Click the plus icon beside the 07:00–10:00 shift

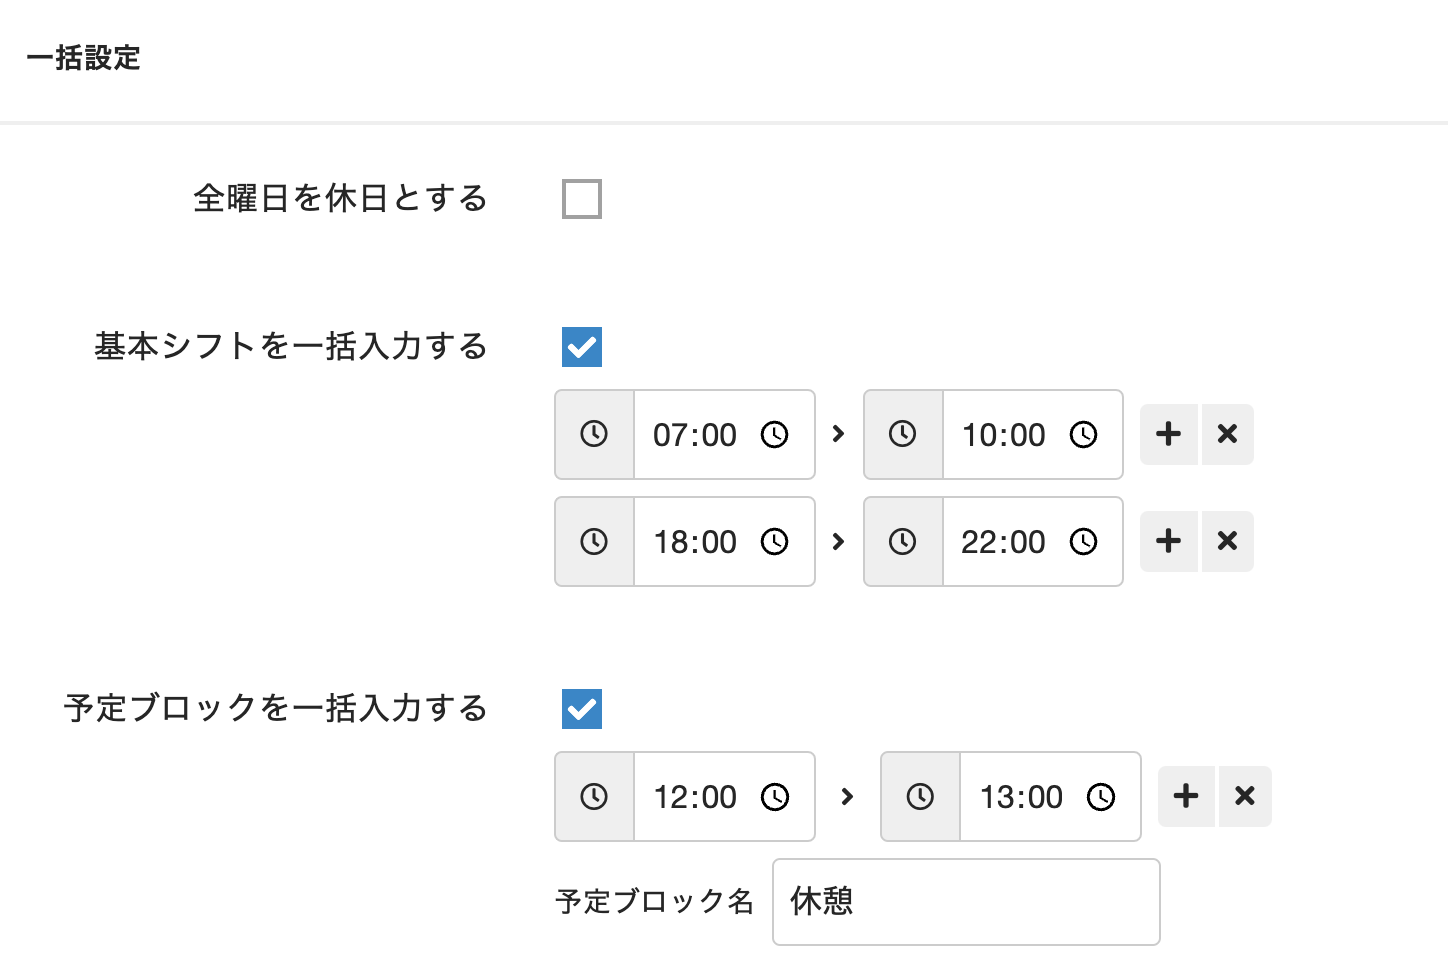(1168, 434)
